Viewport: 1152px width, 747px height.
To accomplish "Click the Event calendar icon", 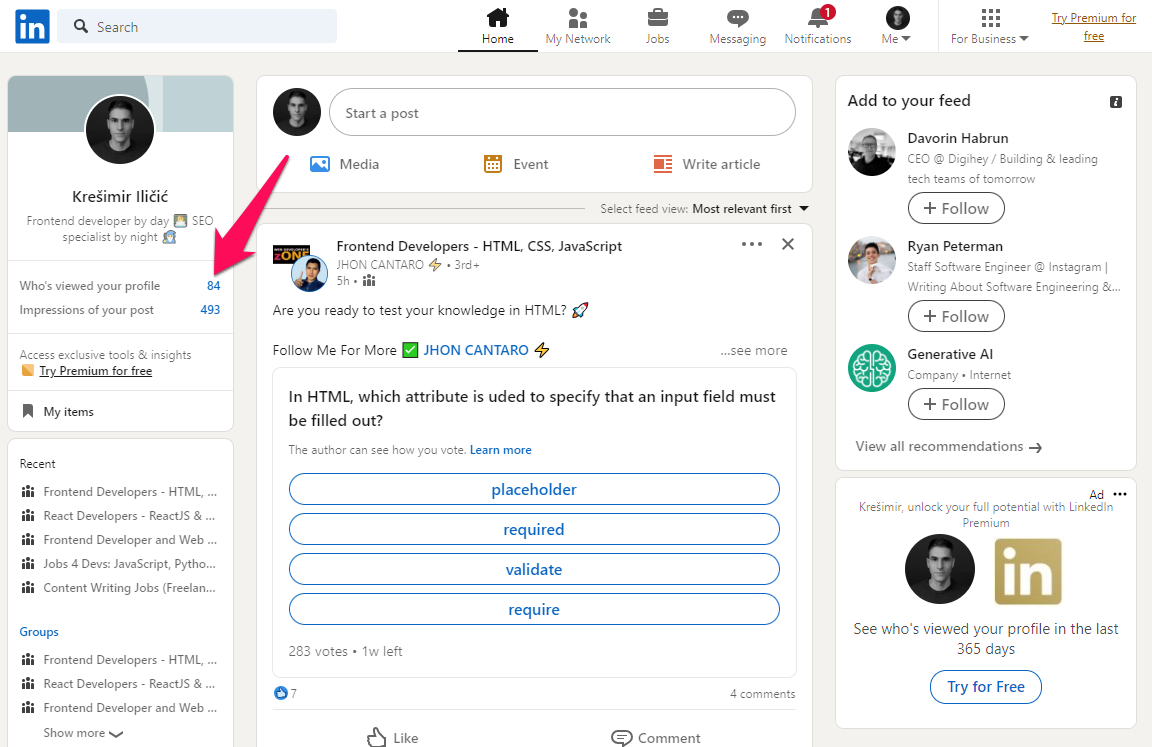I will [x=492, y=164].
